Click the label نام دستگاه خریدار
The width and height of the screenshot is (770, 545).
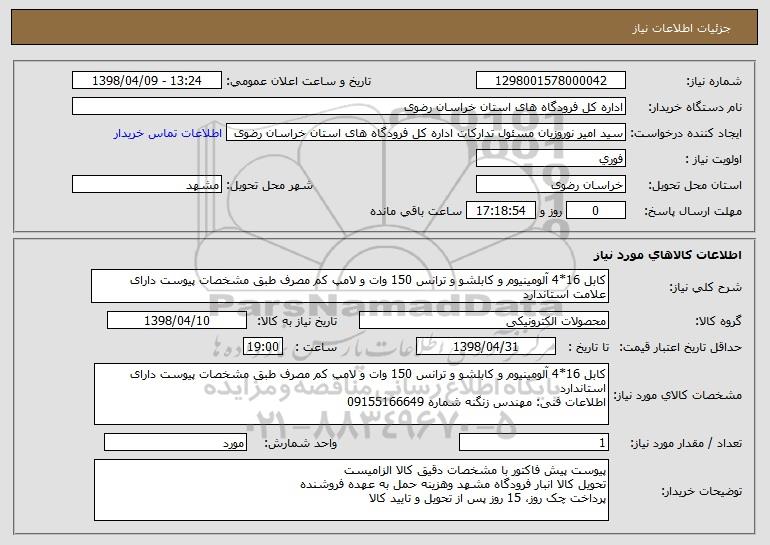(x=695, y=107)
